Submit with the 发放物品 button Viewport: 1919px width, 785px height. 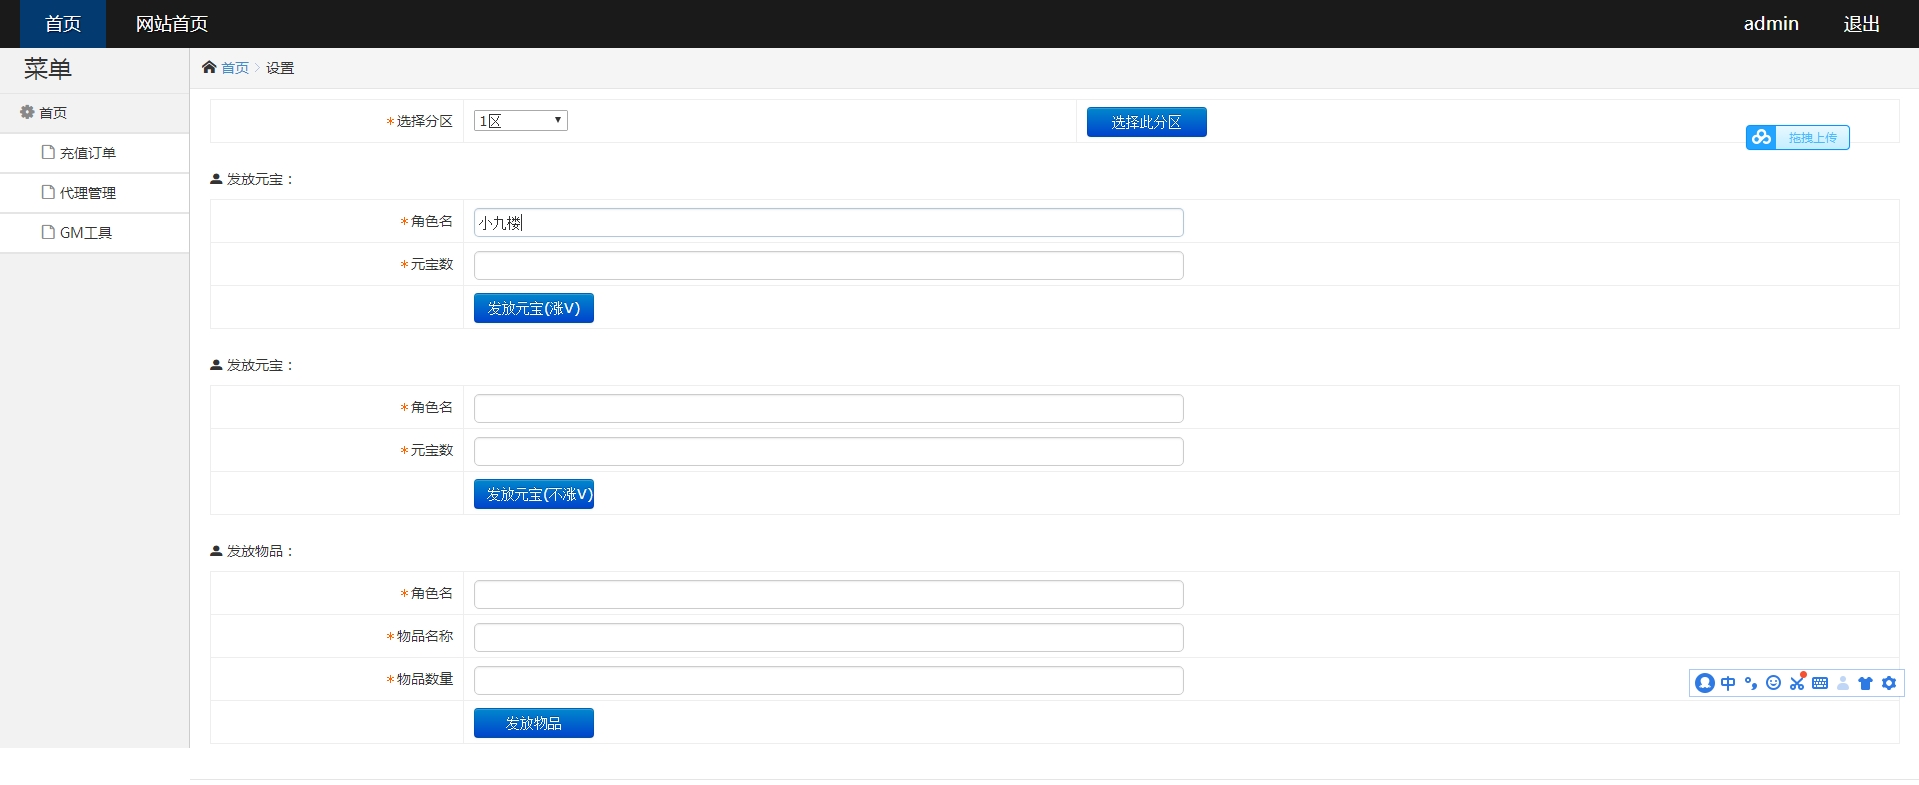[x=533, y=723]
